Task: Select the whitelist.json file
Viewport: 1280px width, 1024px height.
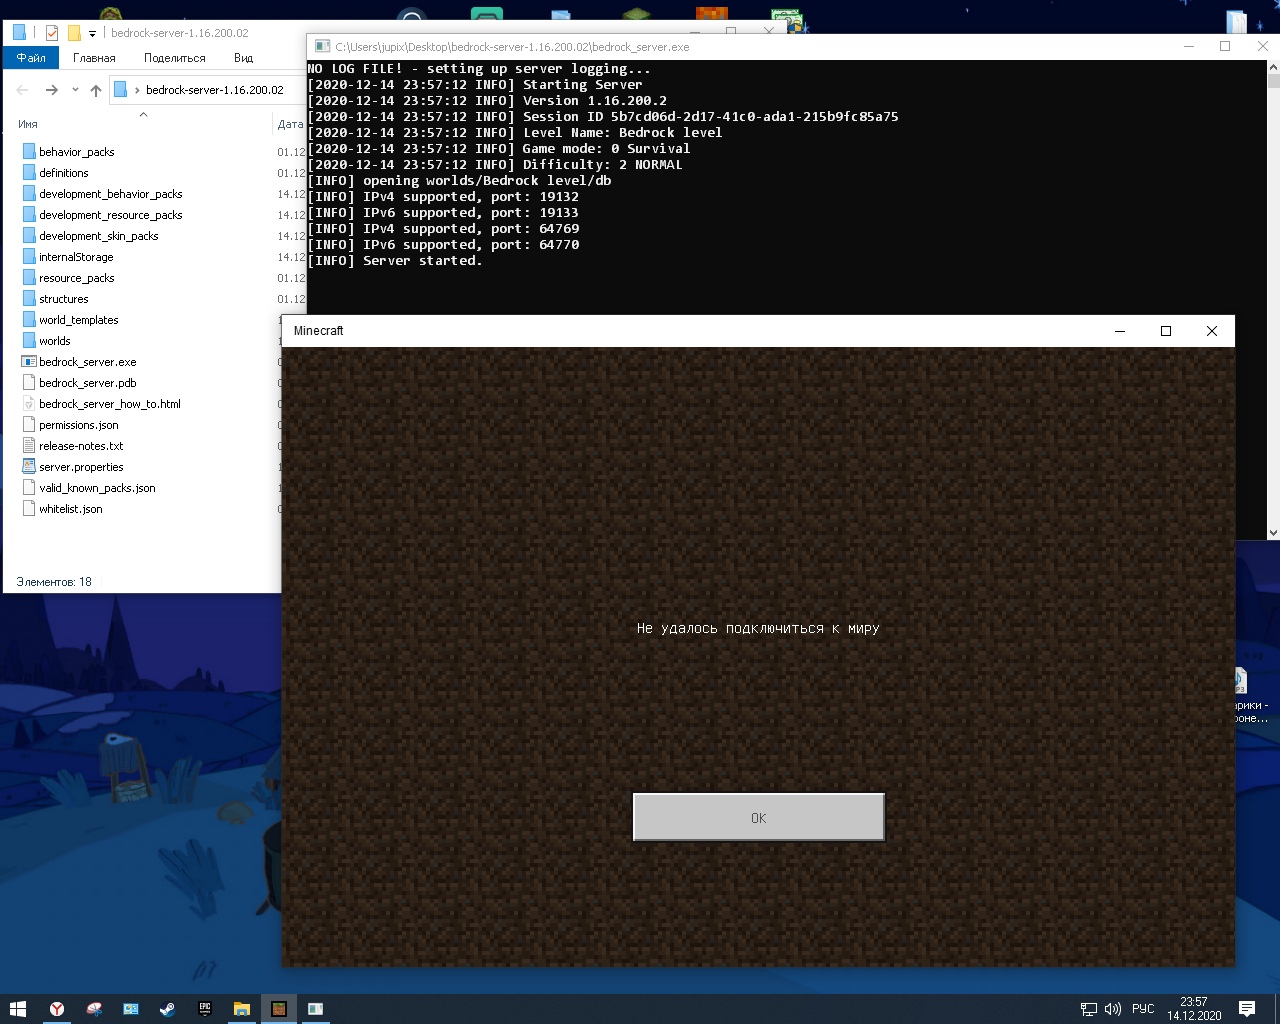Action: tap(71, 509)
